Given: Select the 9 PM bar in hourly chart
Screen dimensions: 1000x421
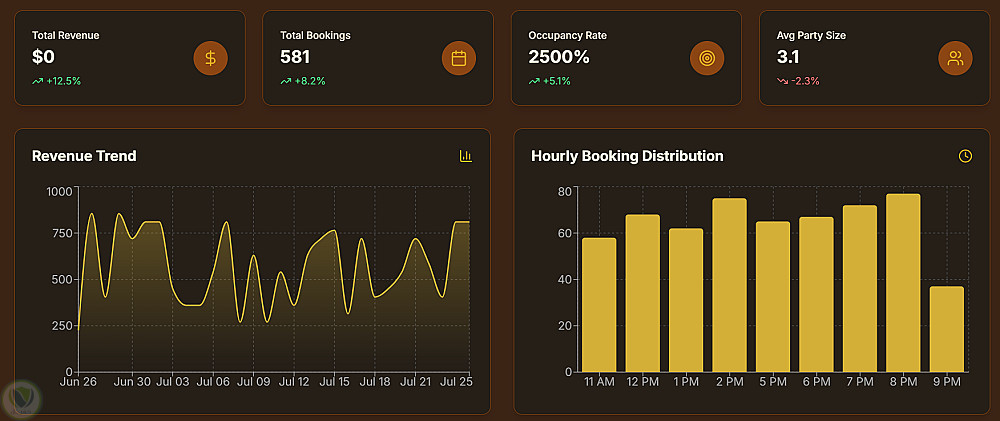Looking at the screenshot, I should tap(946, 329).
